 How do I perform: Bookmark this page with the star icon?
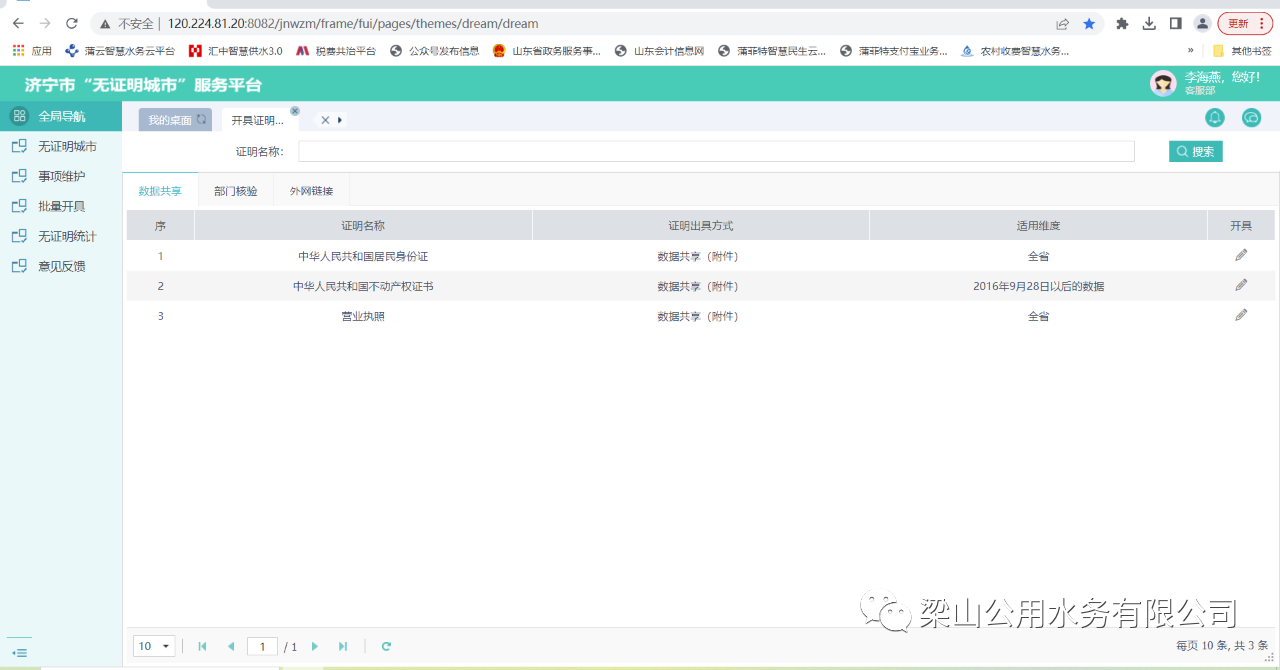[x=1089, y=23]
